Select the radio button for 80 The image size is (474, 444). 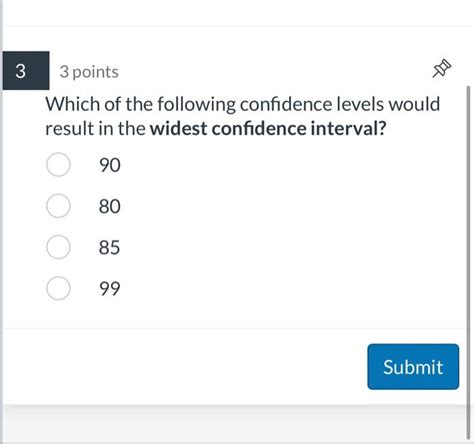point(58,206)
